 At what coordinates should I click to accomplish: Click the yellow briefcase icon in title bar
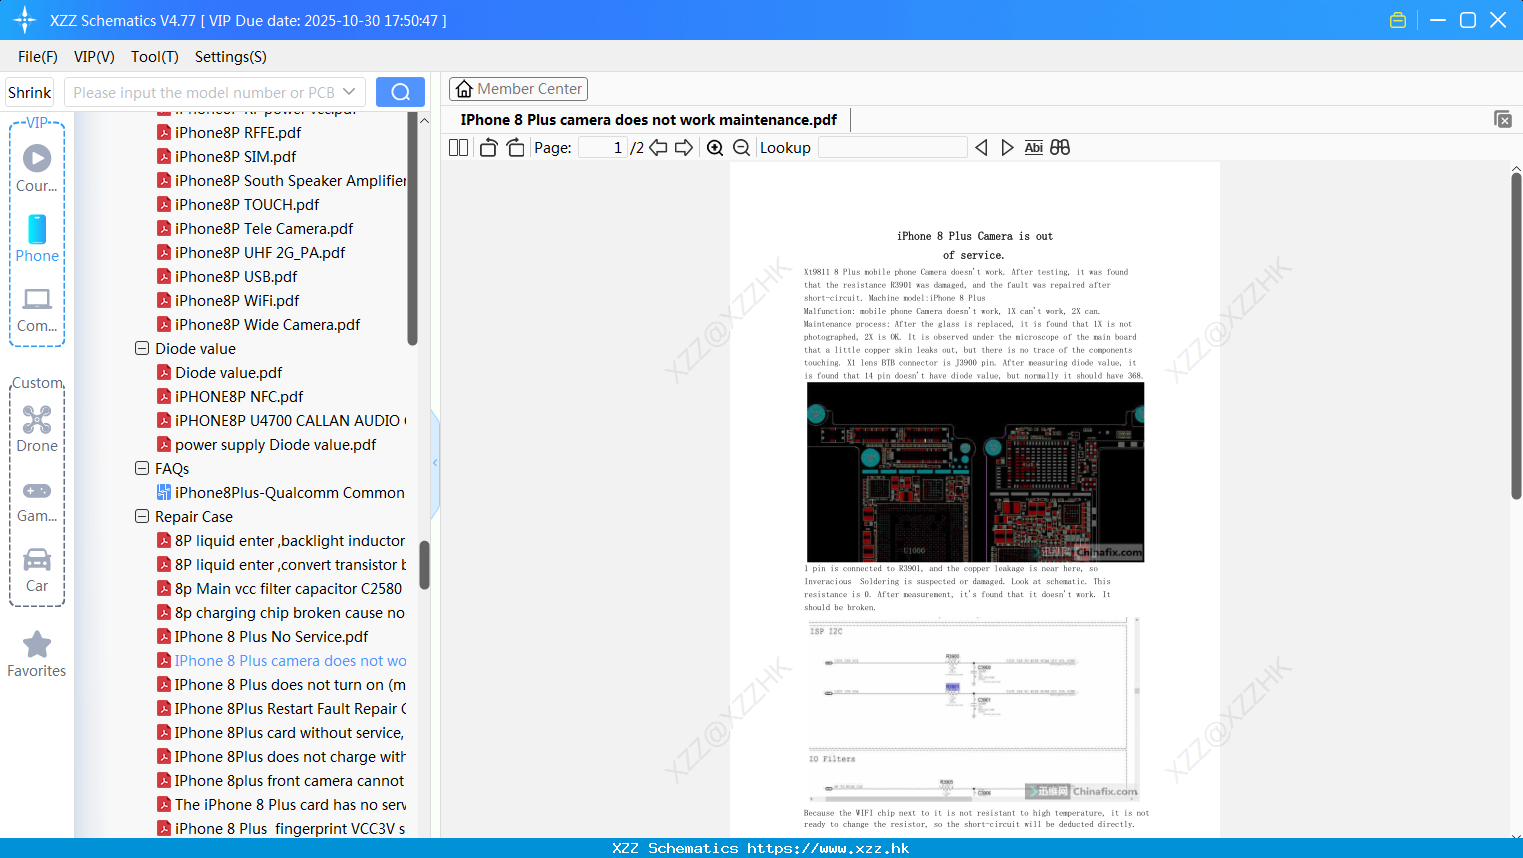[x=1398, y=20]
